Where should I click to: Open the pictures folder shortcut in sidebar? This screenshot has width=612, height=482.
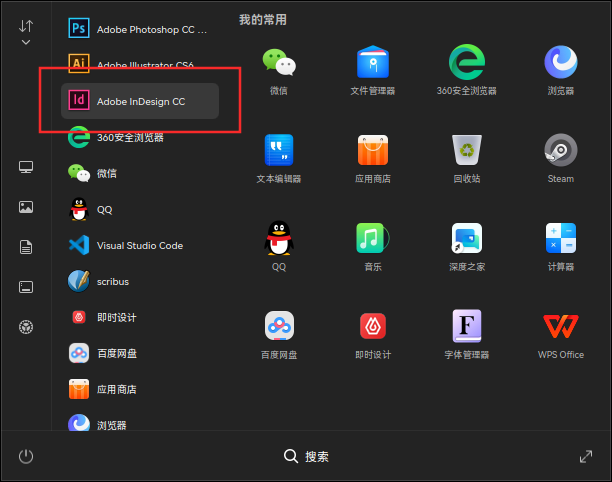(26, 207)
